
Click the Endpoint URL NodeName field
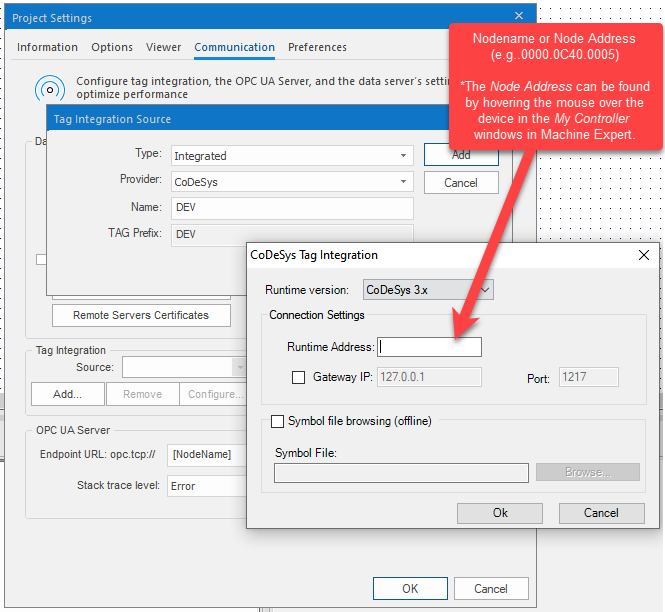click(207, 455)
